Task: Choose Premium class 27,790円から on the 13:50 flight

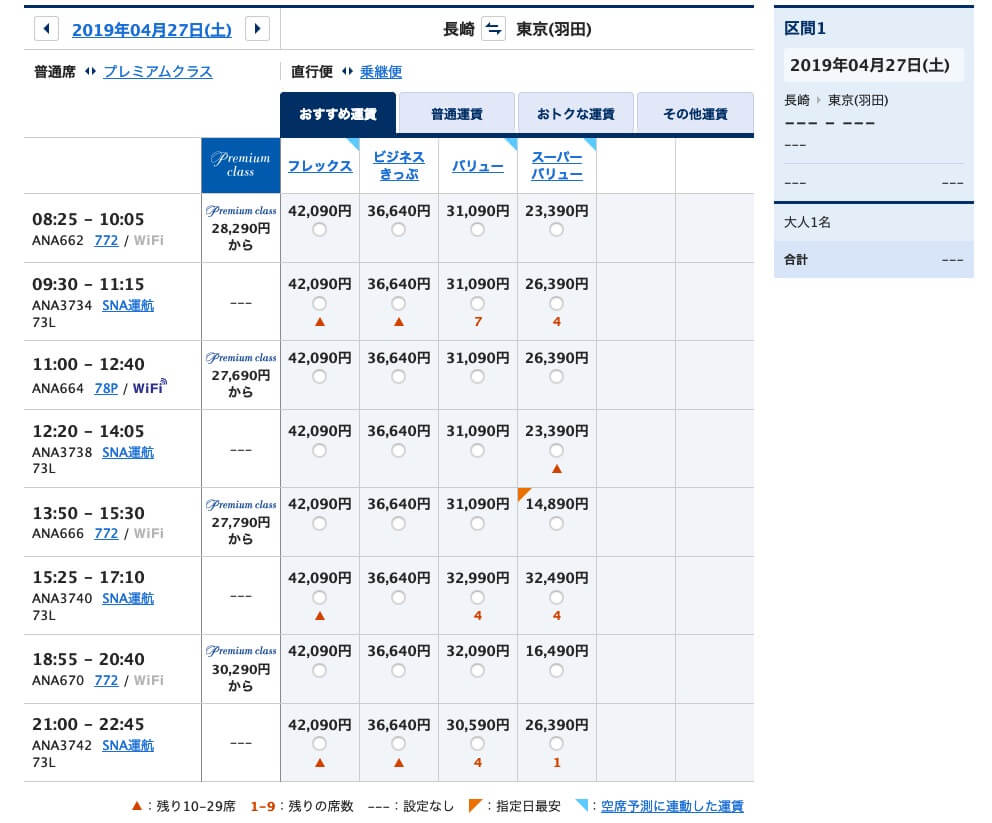Action: click(240, 521)
